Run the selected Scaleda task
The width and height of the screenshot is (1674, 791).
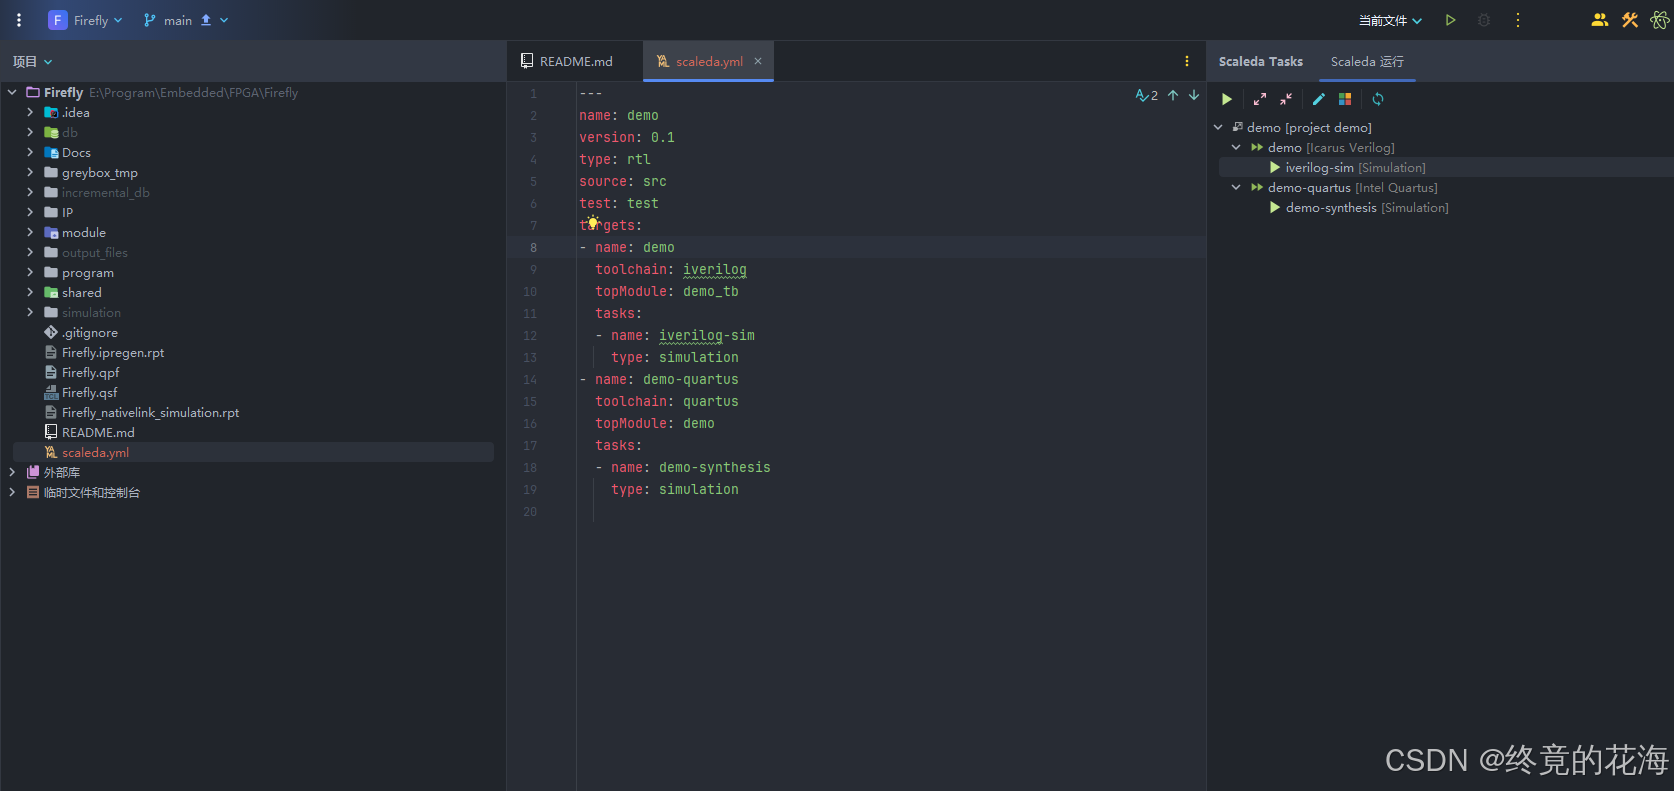1227,99
